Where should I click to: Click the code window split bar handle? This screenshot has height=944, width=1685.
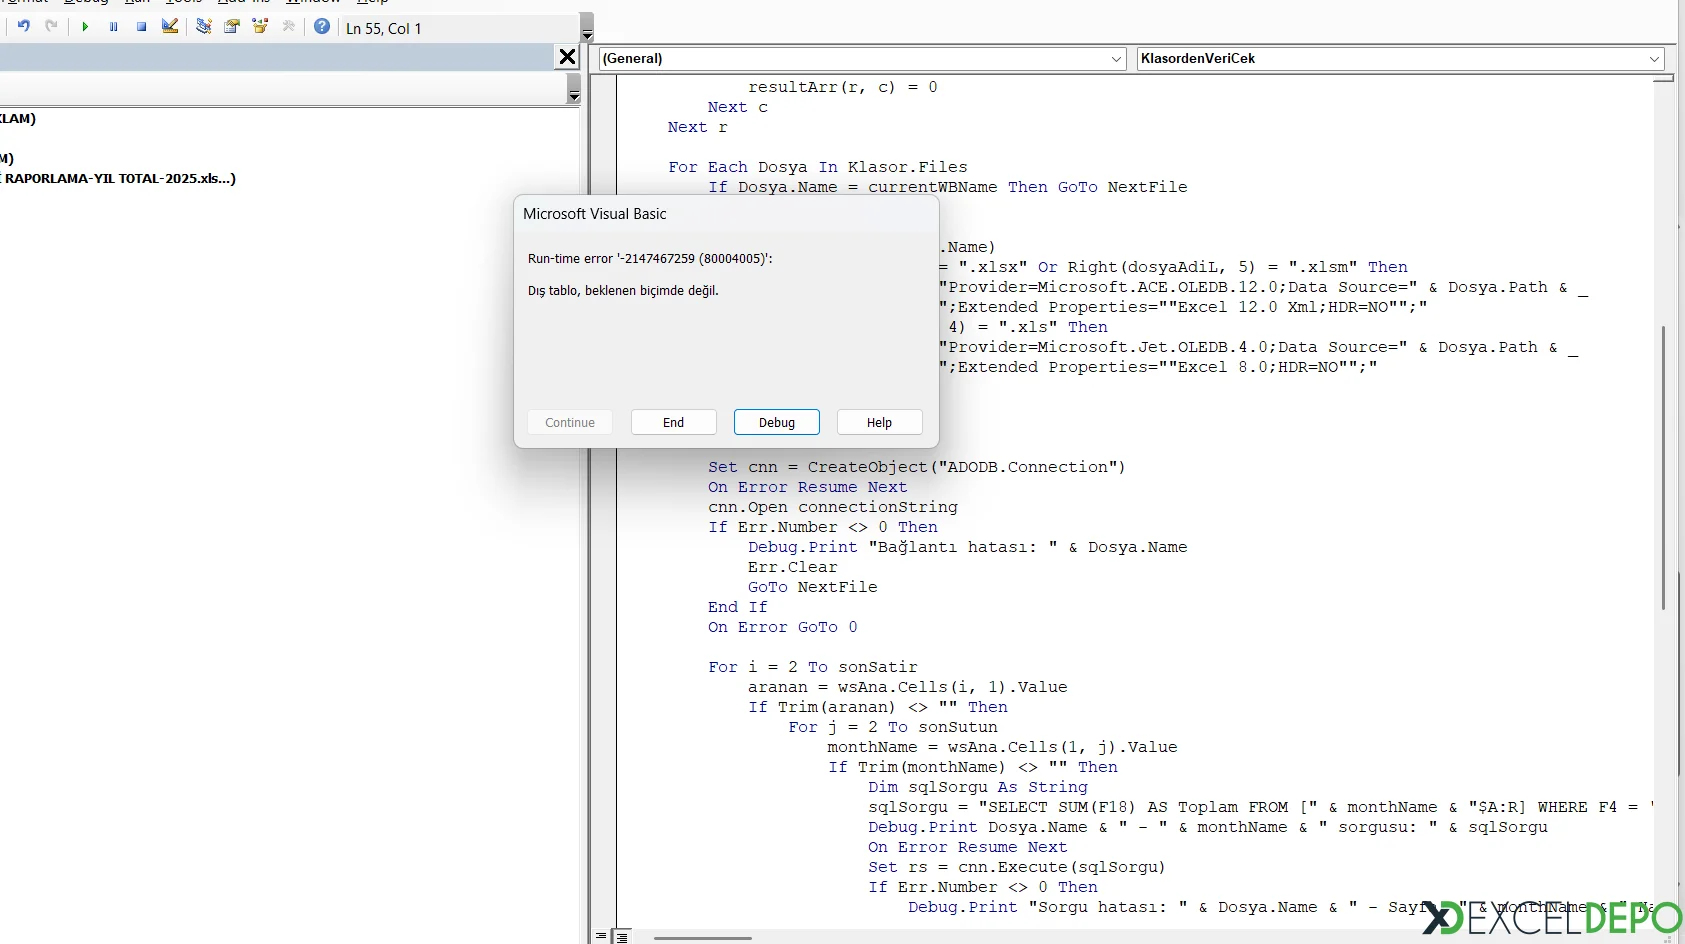click(1663, 79)
